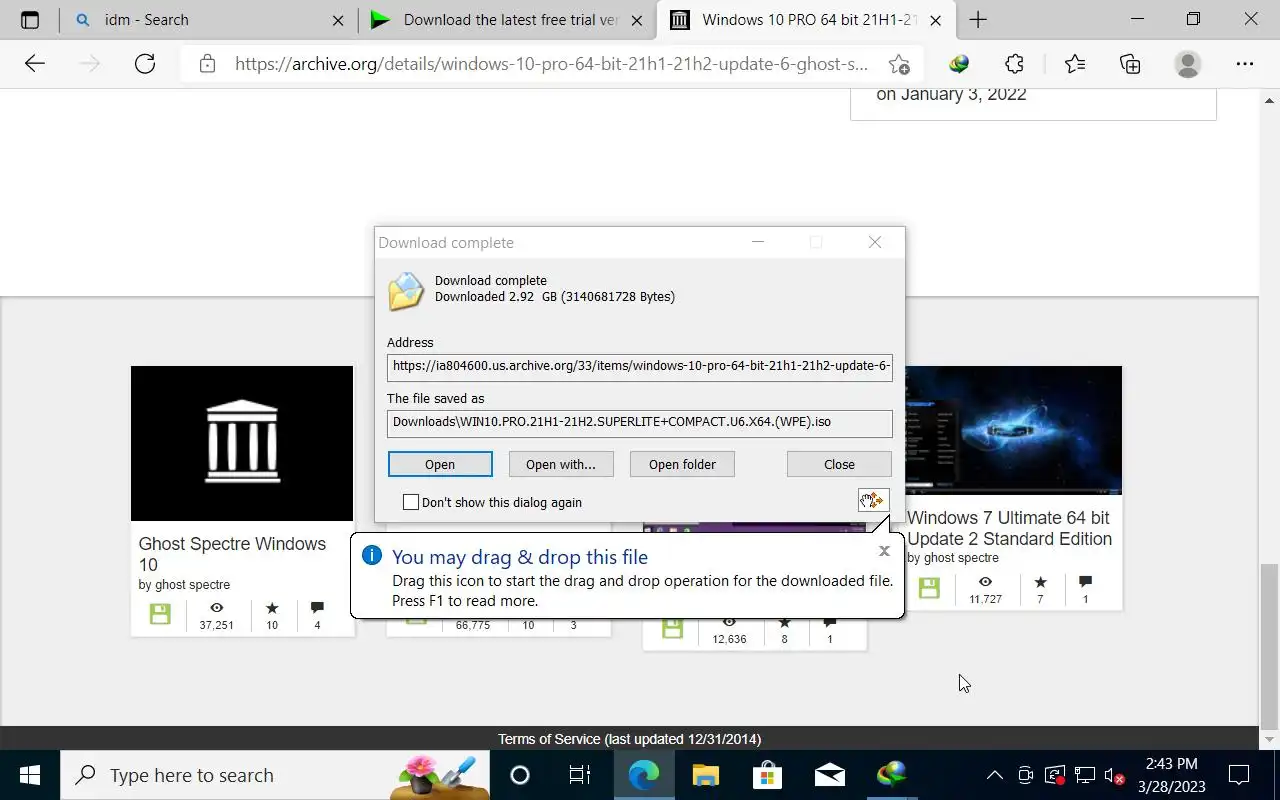Click the network tray icon
The image size is (1280, 800).
click(x=1085, y=775)
